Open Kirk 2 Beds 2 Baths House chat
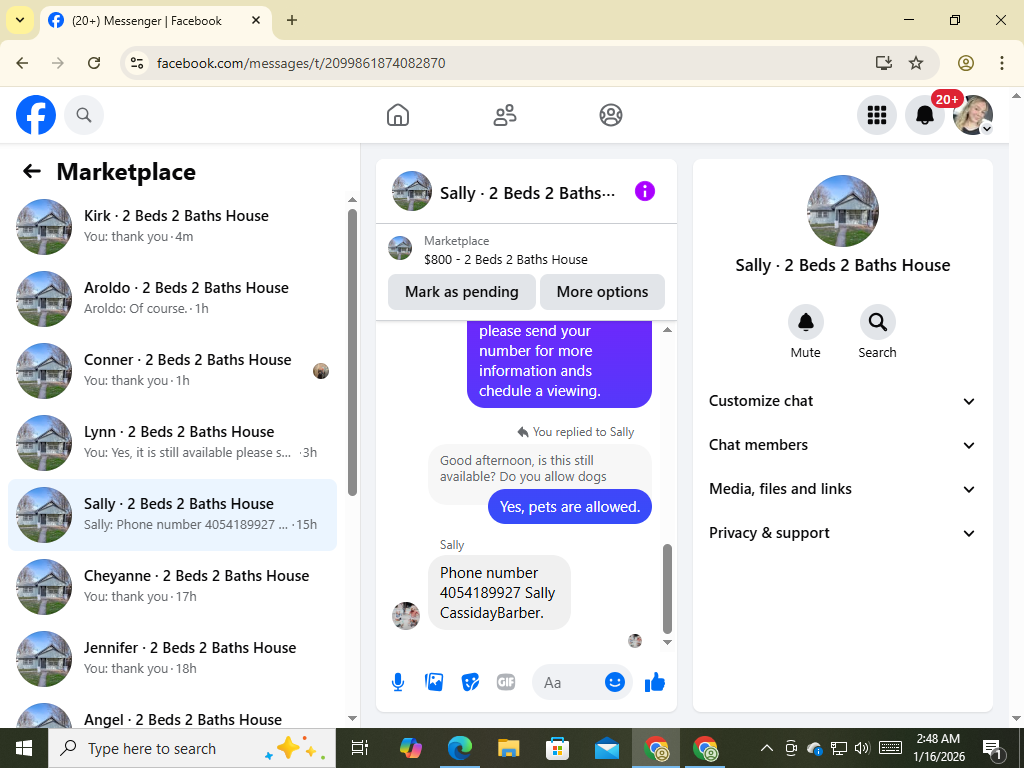This screenshot has width=1024, height=768. [x=172, y=227]
